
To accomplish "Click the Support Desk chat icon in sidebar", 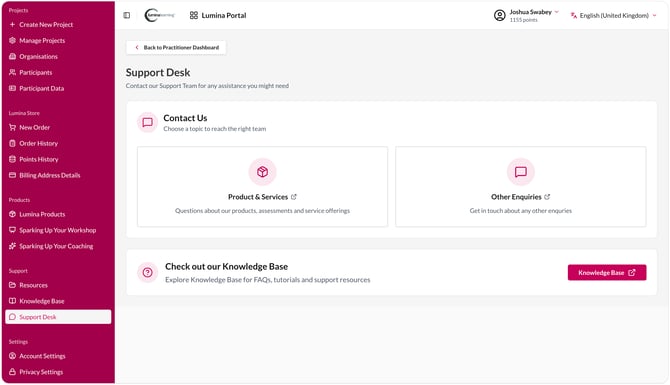I will pyautogui.click(x=12, y=317).
